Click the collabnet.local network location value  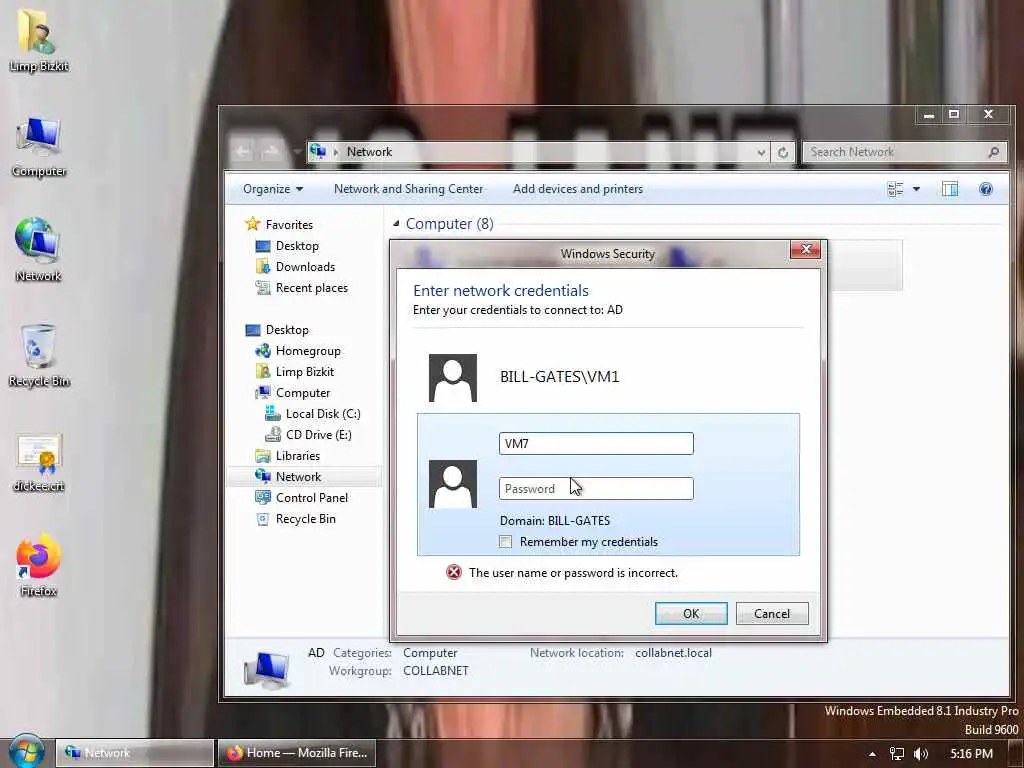coord(673,653)
